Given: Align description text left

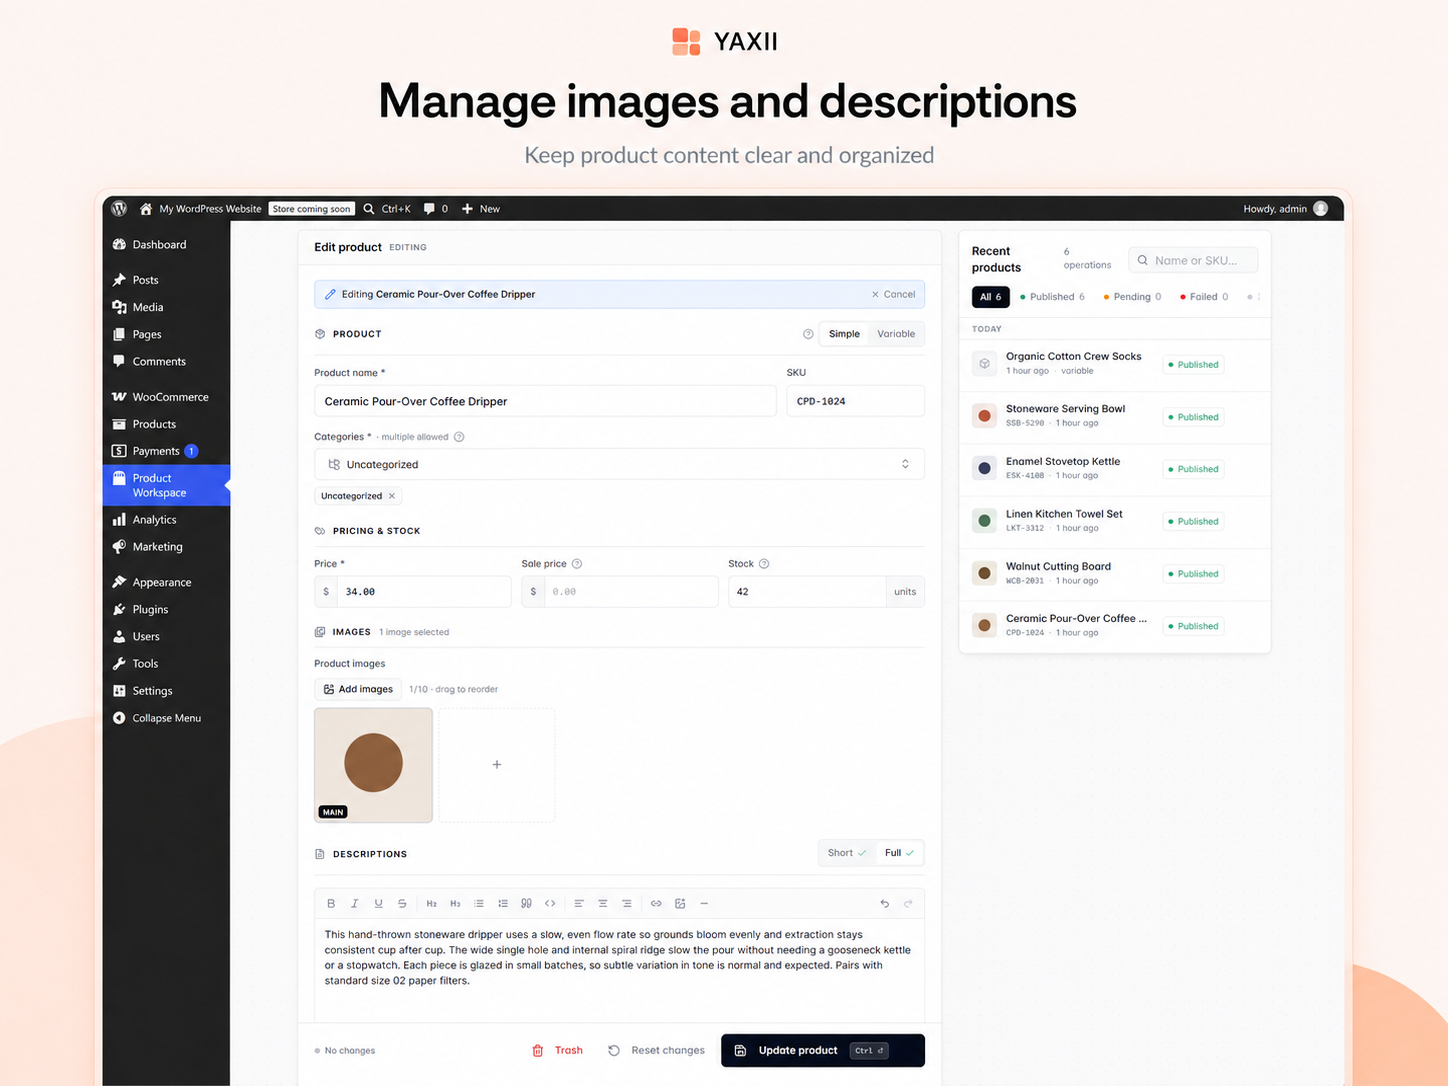Looking at the screenshot, I should 579,903.
